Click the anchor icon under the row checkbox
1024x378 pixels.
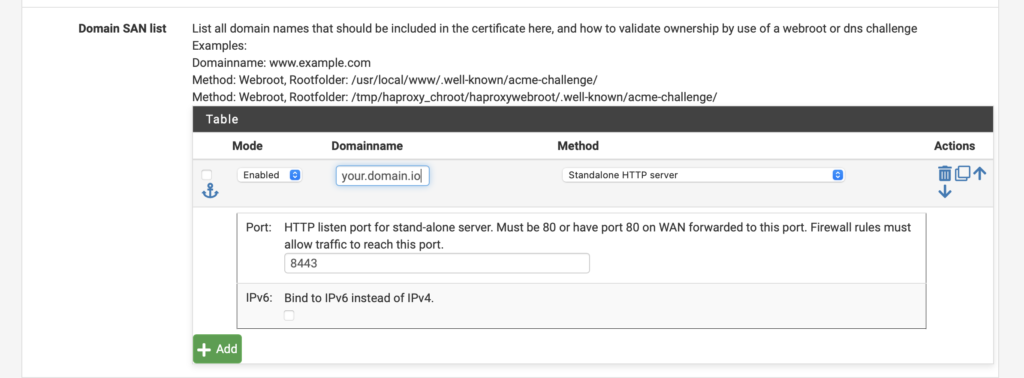point(210,191)
